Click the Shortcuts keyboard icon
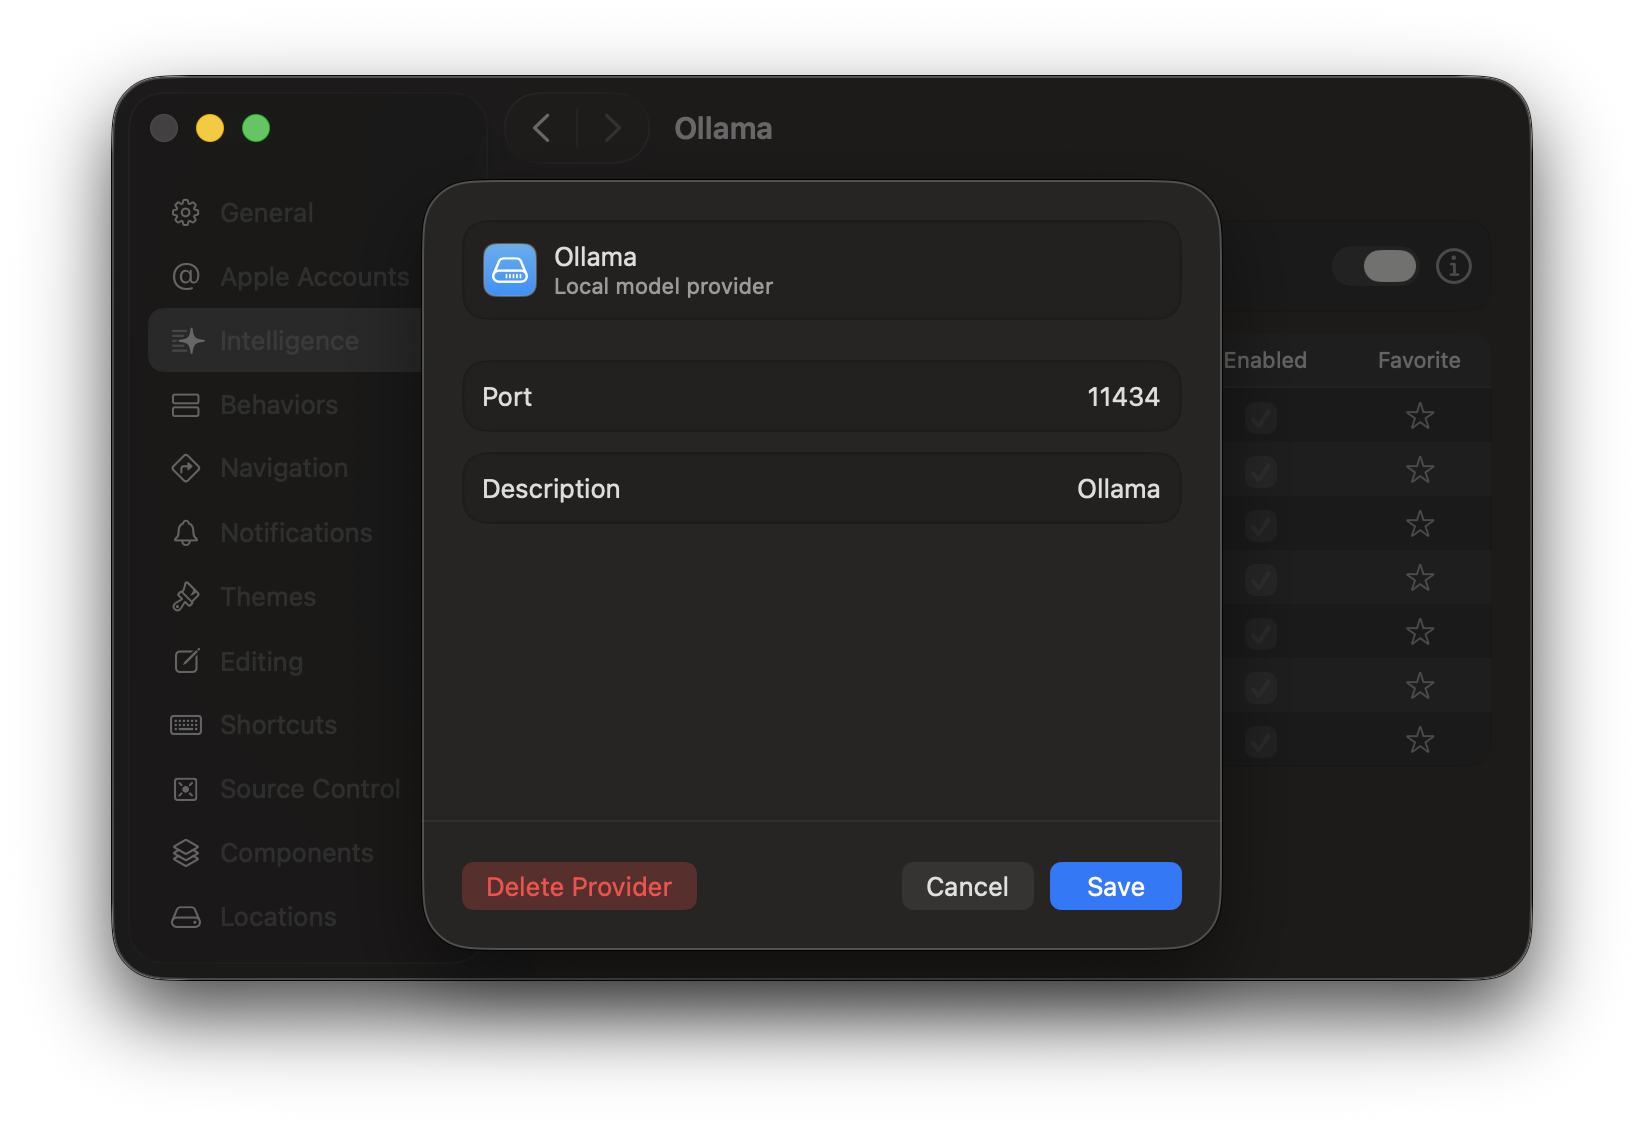 pos(186,724)
